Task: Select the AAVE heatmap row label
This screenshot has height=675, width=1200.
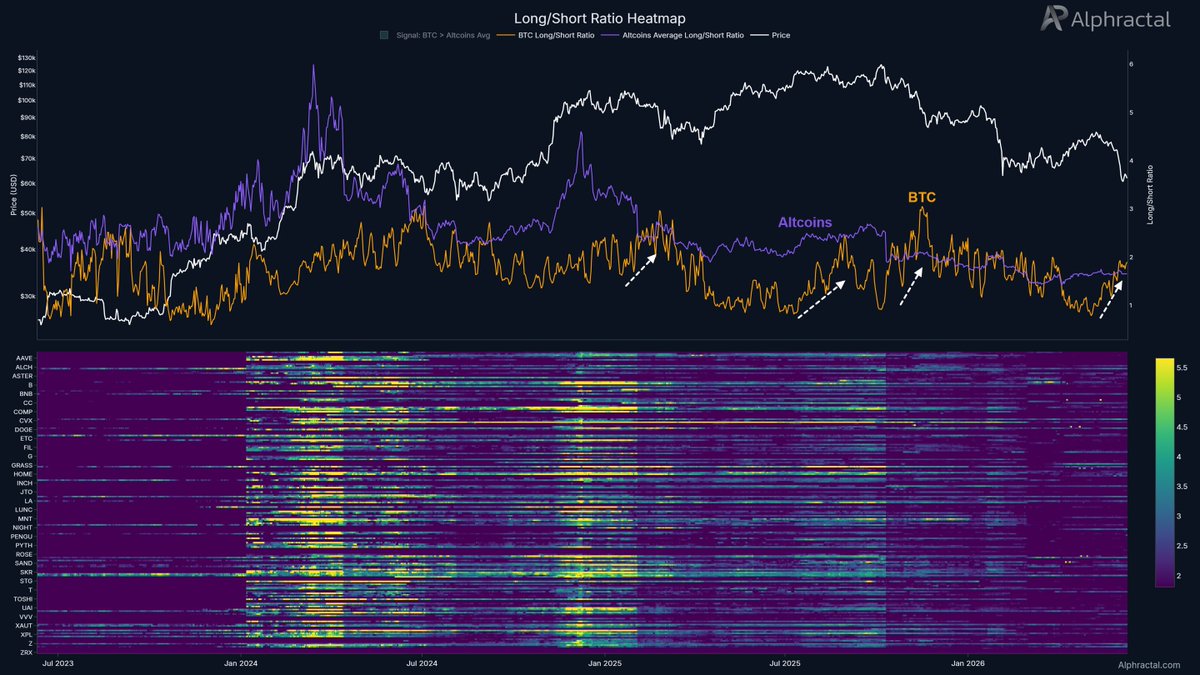Action: [25, 358]
